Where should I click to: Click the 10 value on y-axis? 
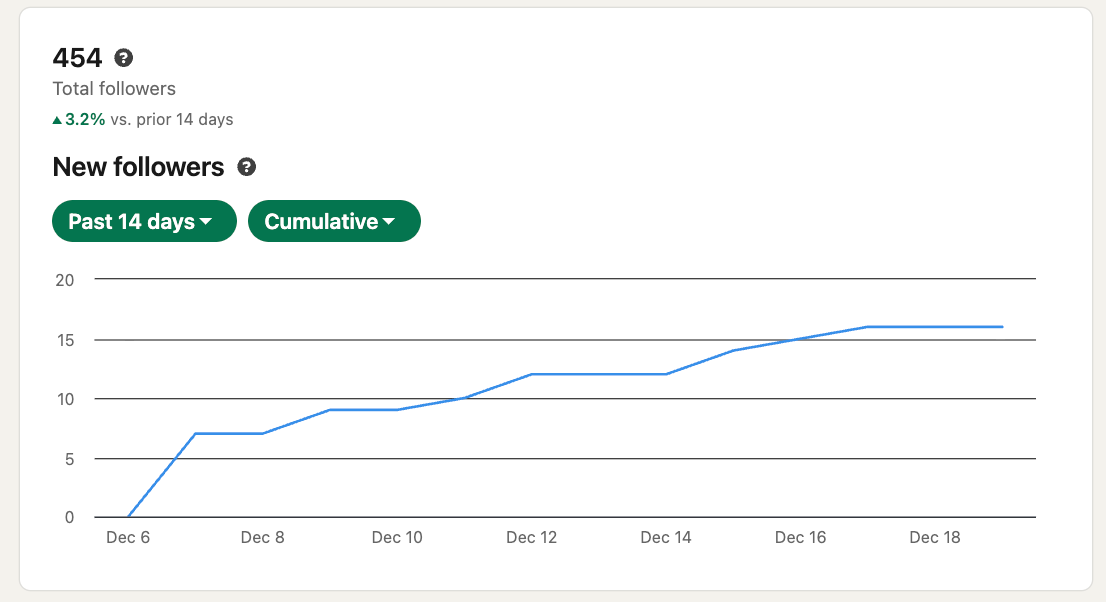coord(65,399)
